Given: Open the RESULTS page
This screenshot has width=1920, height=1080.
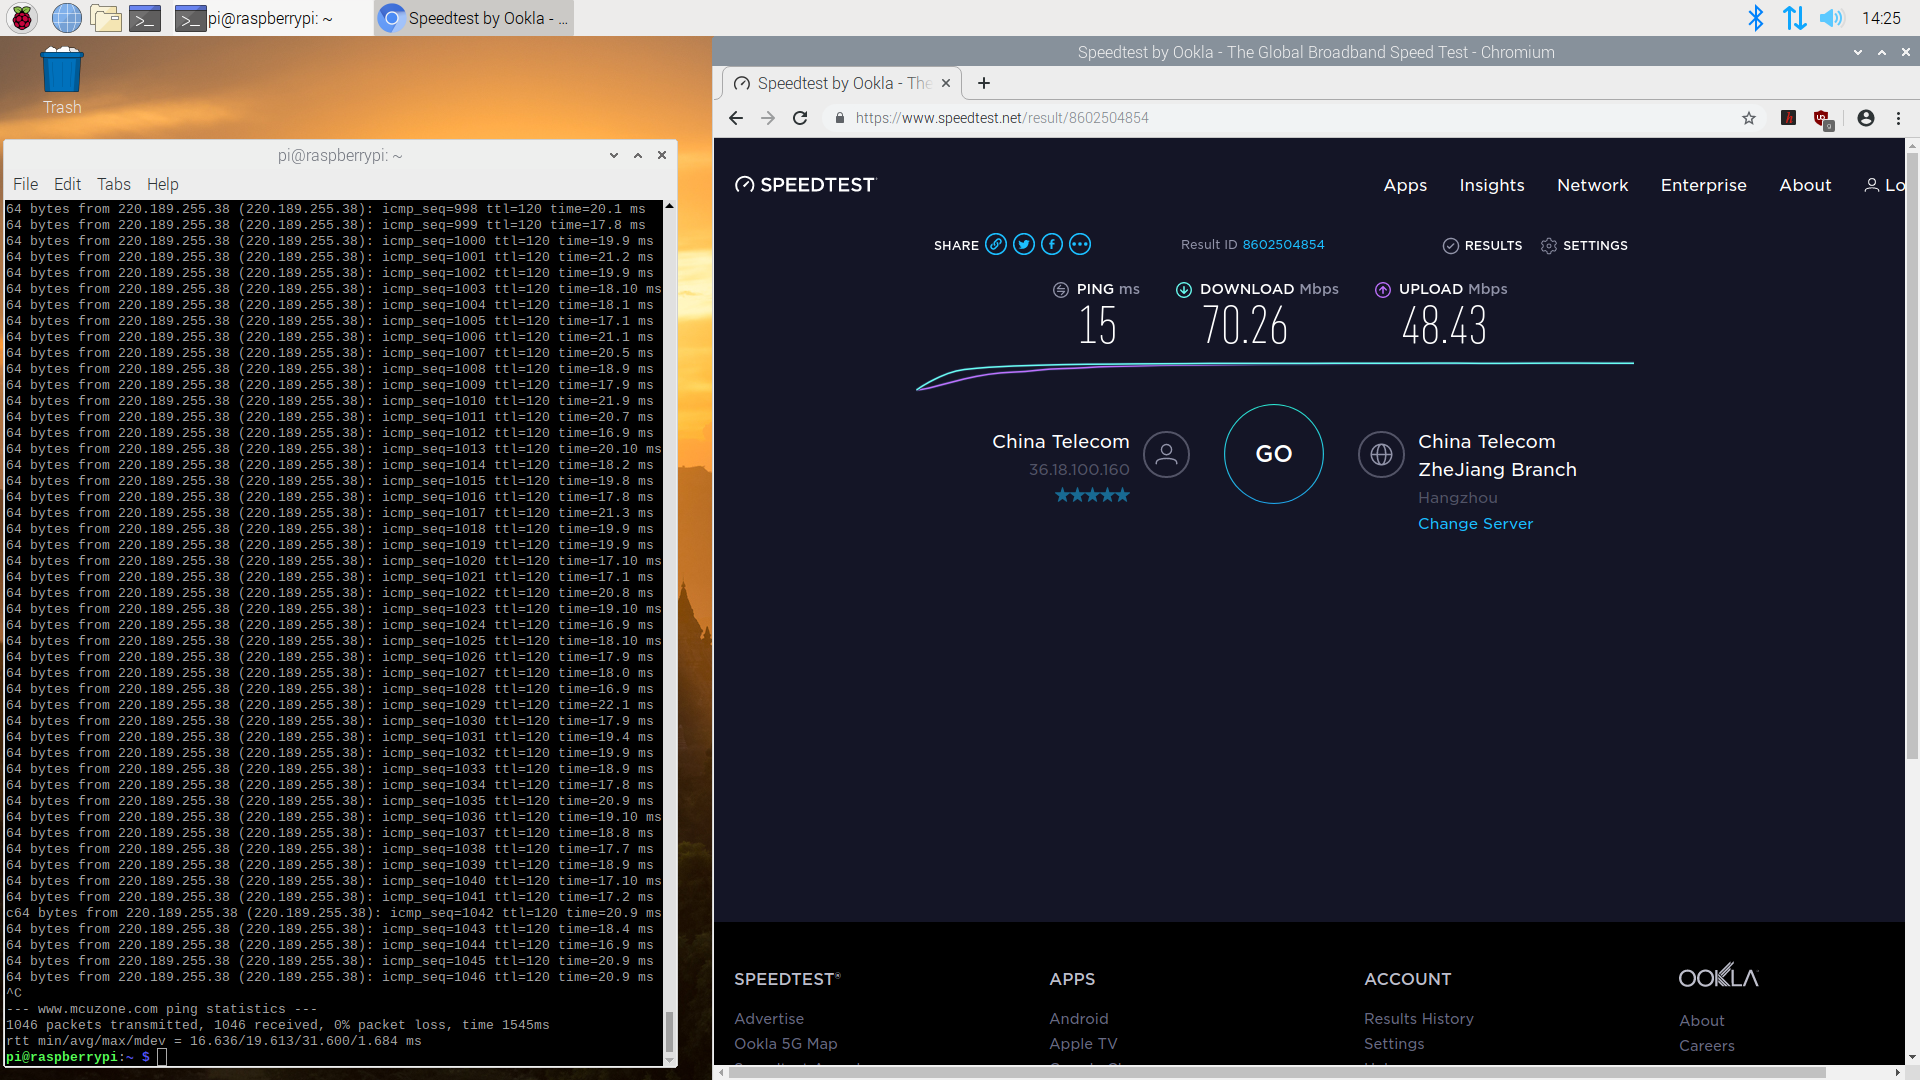Looking at the screenshot, I should point(1482,246).
